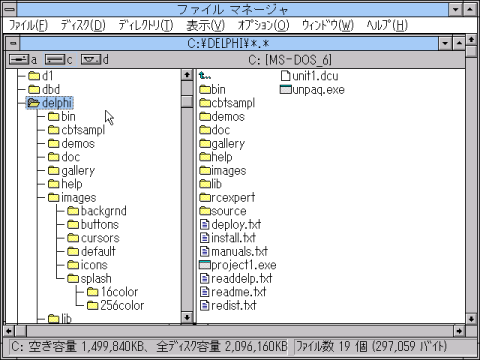This screenshot has height=360, width=480.
Task: Select unpaq.exe program file
Action: pos(312,90)
